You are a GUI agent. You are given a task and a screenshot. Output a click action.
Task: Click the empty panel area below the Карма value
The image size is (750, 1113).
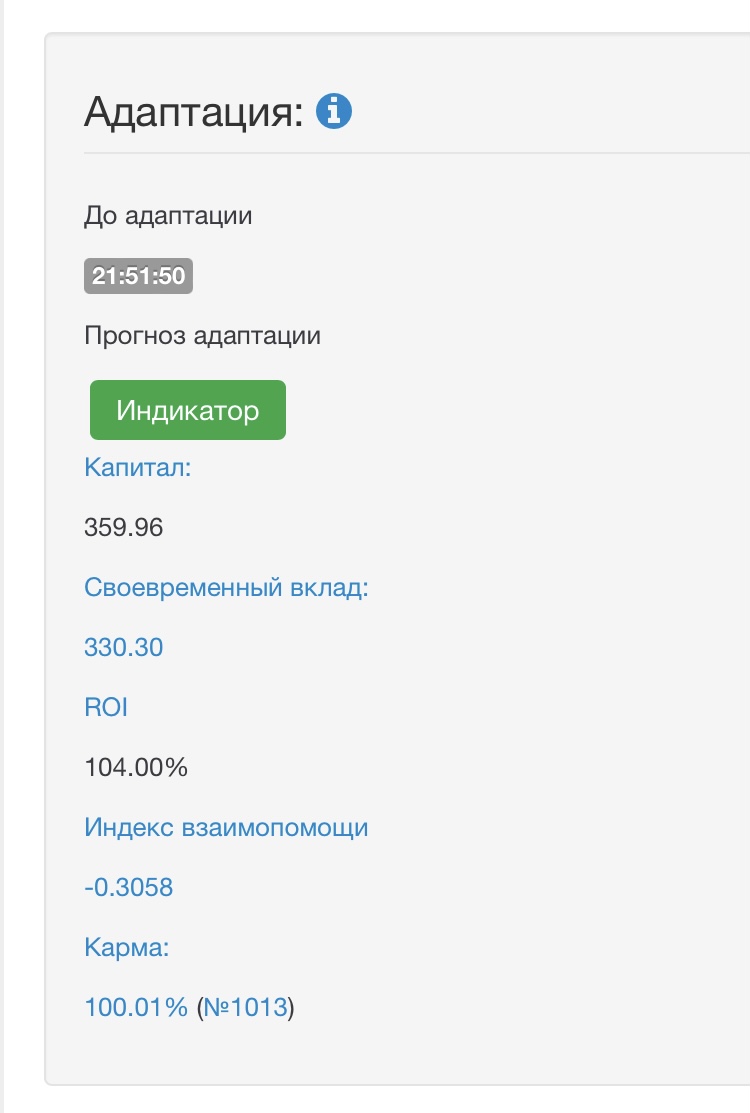coord(400,1052)
